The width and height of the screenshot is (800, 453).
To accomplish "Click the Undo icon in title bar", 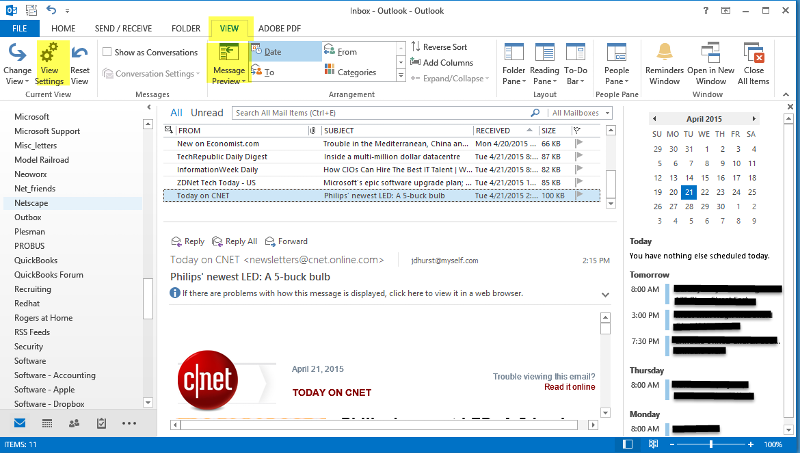I will (51, 10).
